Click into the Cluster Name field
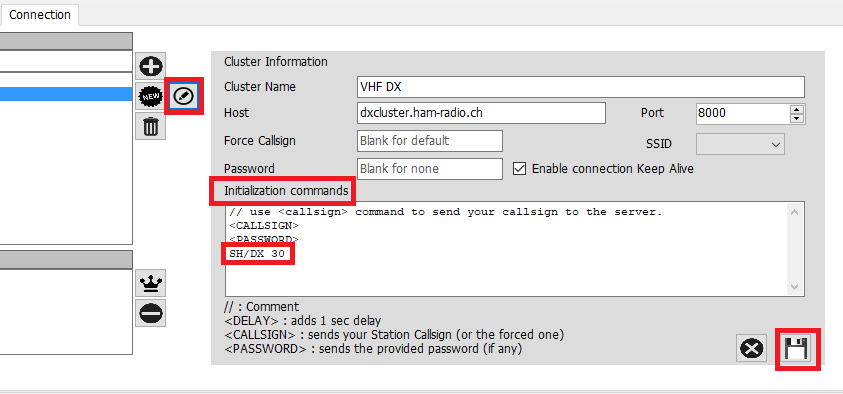 [x=581, y=87]
